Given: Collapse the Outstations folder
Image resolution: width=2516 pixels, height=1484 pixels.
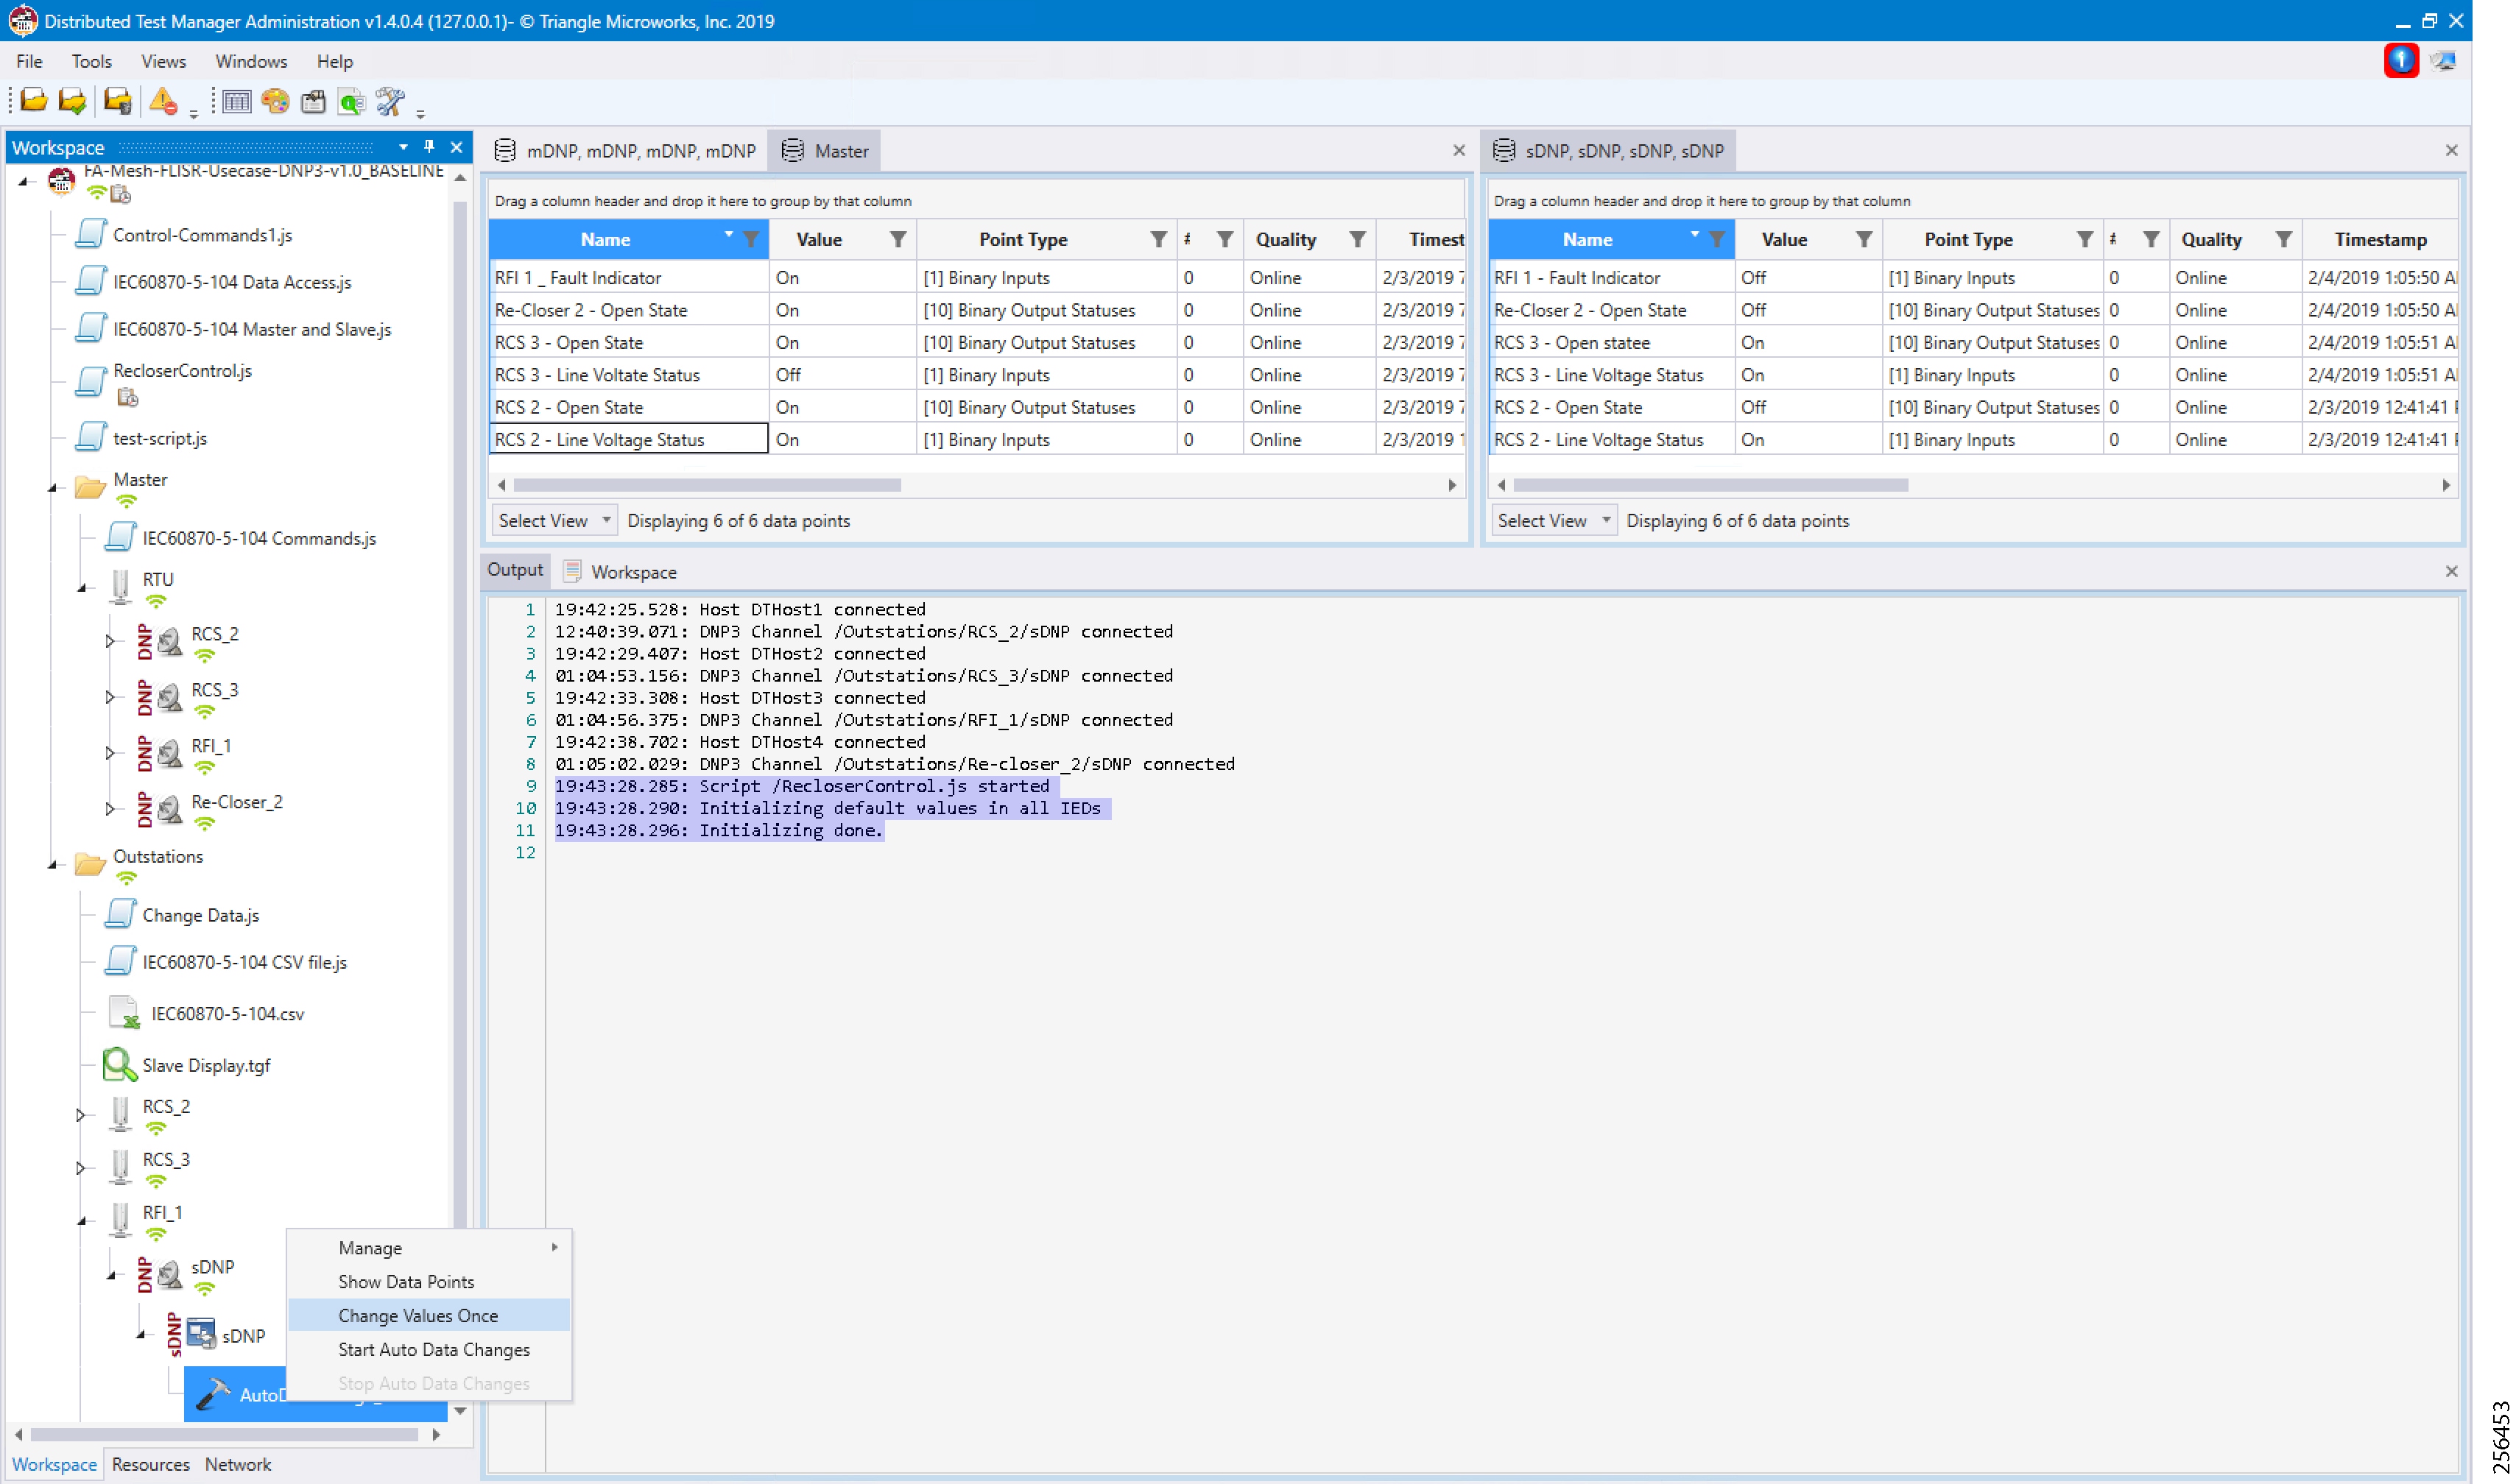Looking at the screenshot, I should 53,864.
